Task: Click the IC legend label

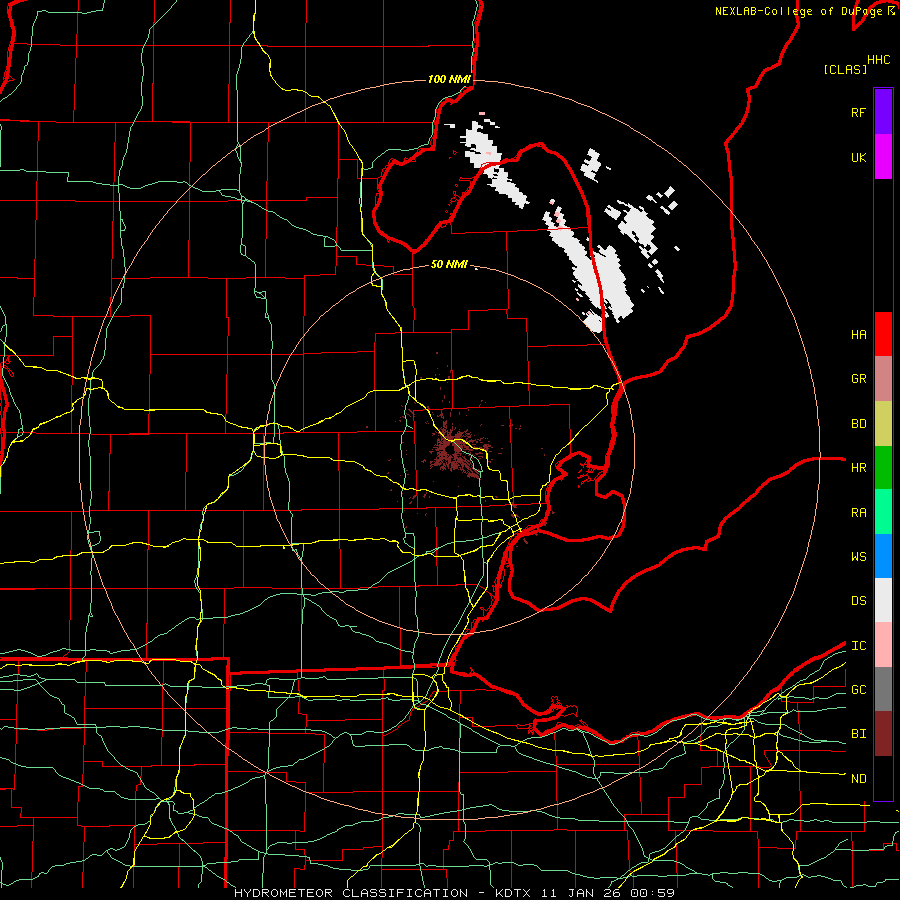Action: point(858,646)
